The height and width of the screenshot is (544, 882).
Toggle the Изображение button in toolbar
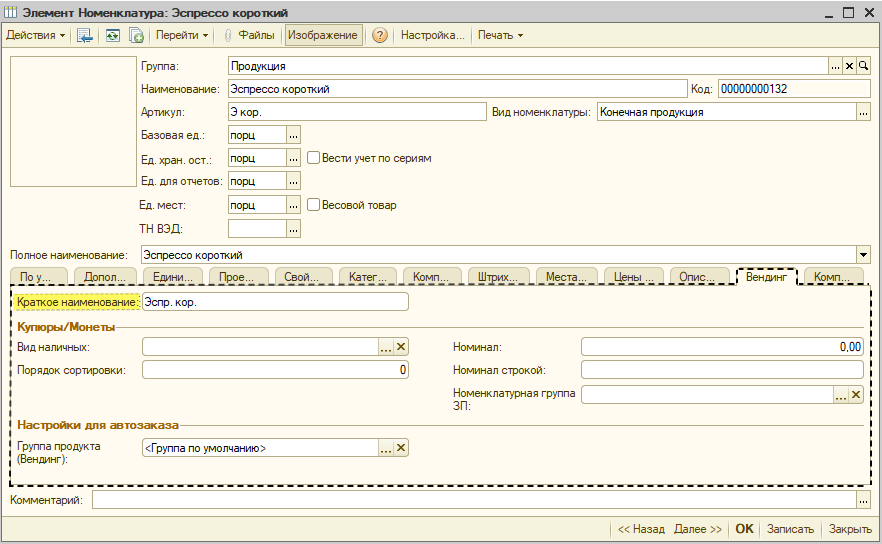pos(323,35)
